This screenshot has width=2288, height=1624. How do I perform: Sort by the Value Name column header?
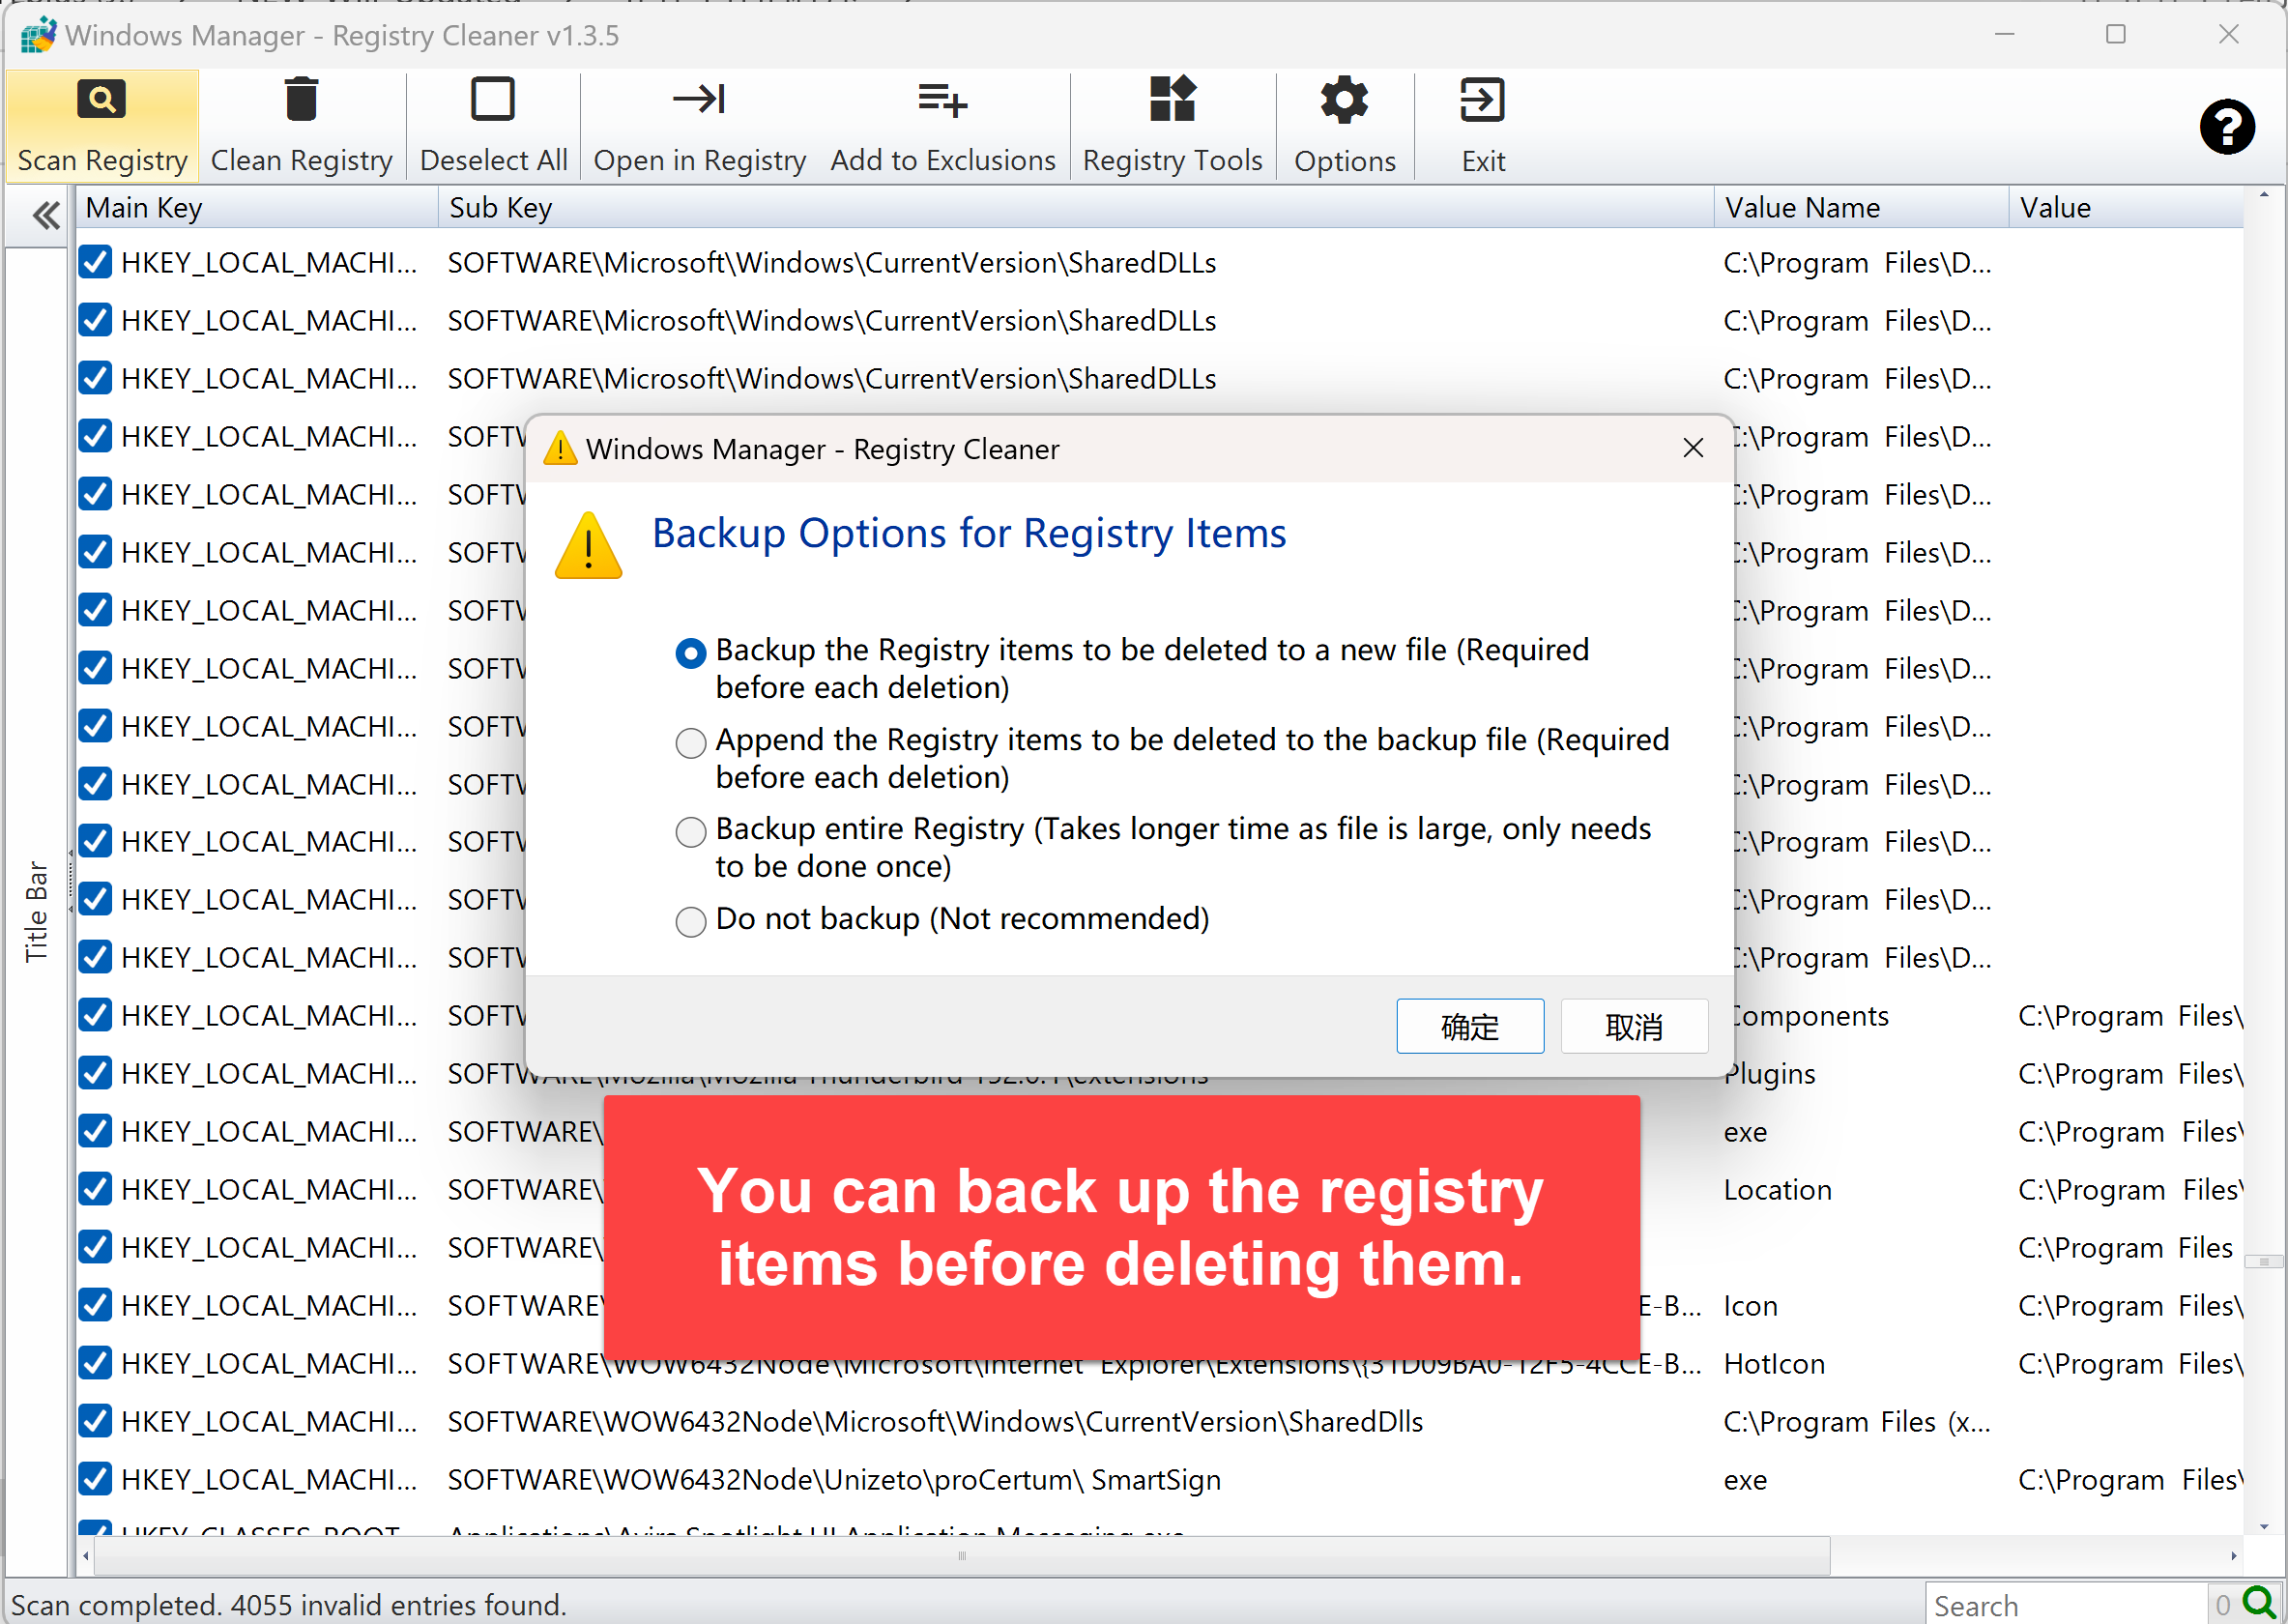(1861, 208)
